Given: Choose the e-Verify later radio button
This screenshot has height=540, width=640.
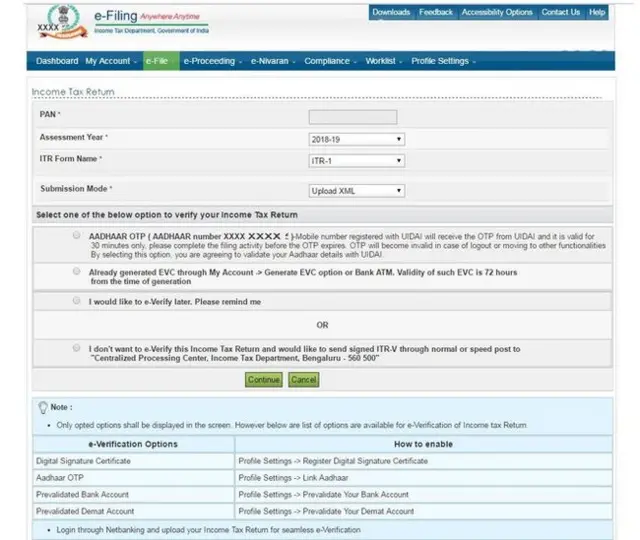Looking at the screenshot, I should 76,301.
